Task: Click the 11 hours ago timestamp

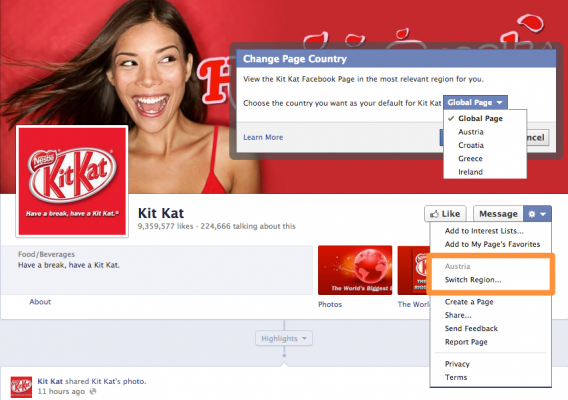Action: [61, 392]
